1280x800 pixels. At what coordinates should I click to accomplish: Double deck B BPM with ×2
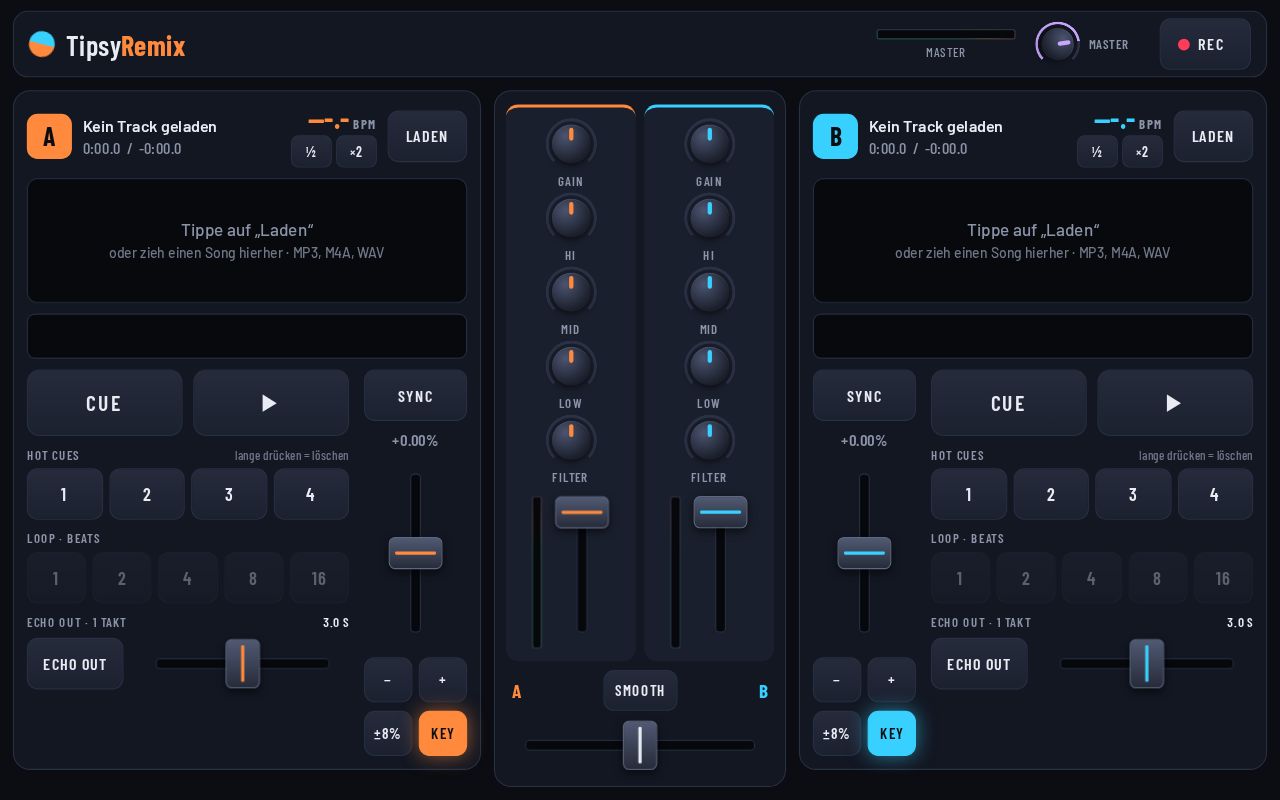pos(1142,152)
